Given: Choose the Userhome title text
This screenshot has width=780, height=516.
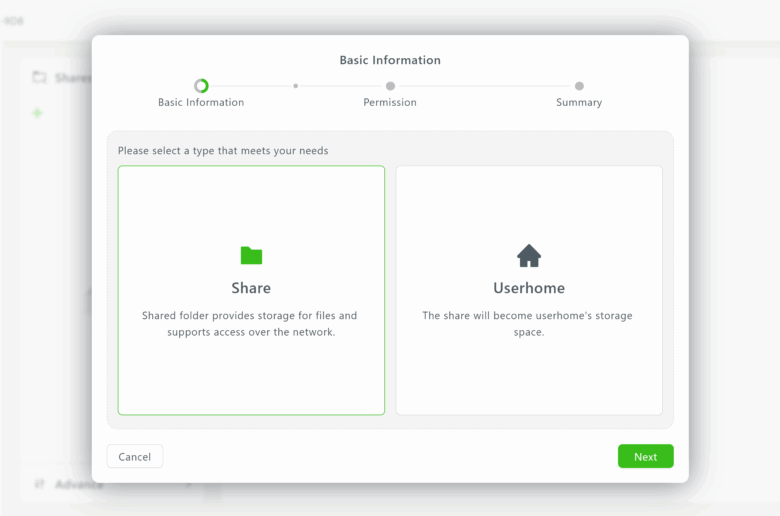Looking at the screenshot, I should (x=529, y=288).
